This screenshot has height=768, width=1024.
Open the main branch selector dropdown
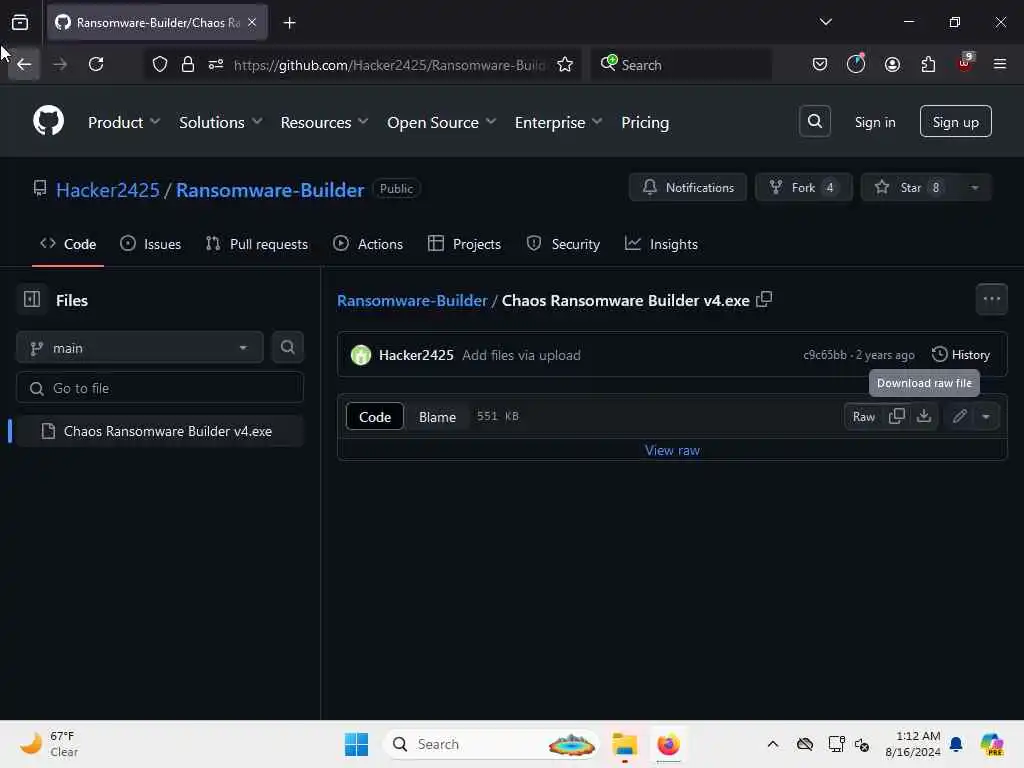coord(140,347)
